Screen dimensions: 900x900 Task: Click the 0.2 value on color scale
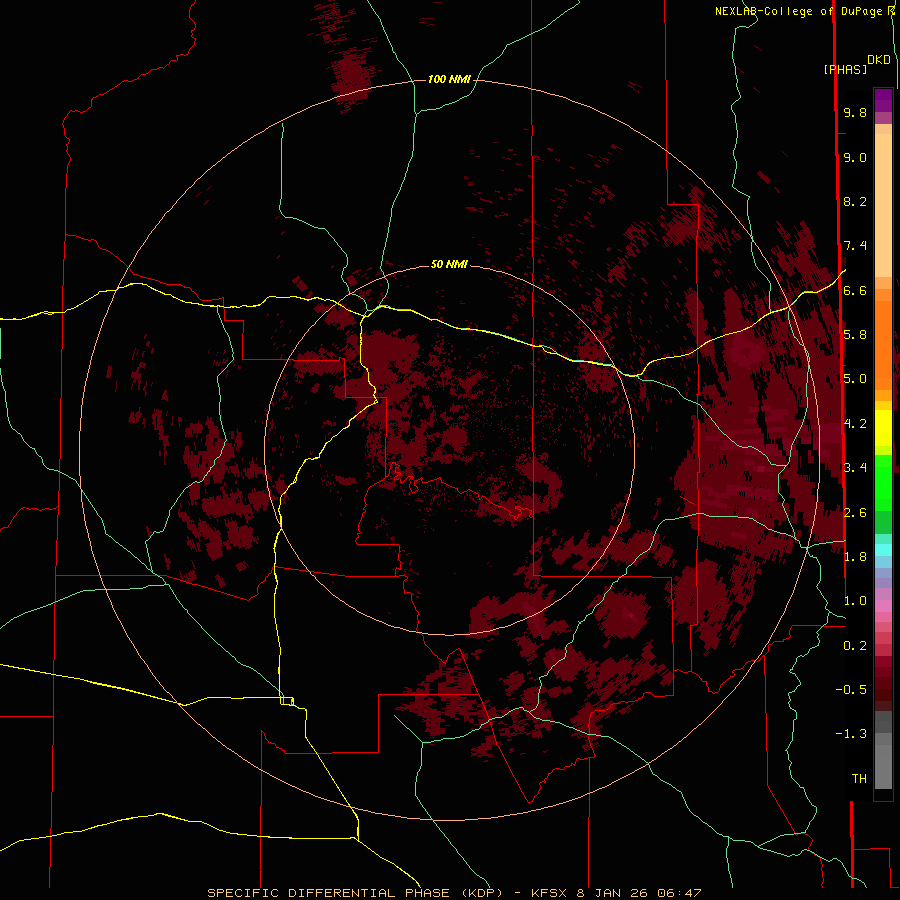[855, 646]
